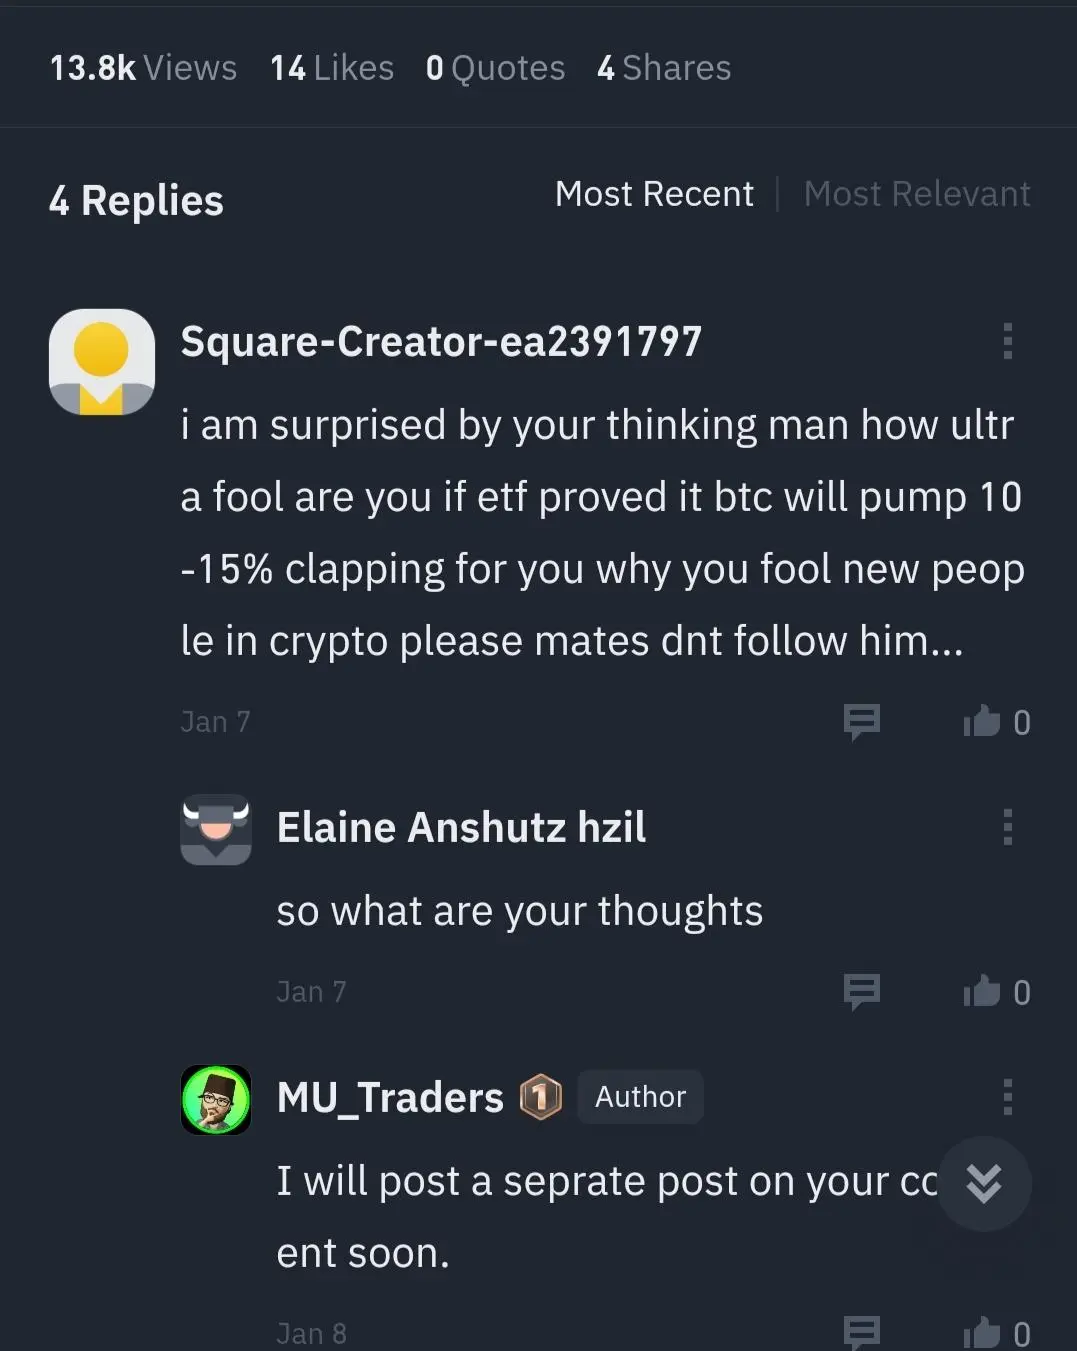Open Square-Creator-ea2391797 profile avatar
Image resolution: width=1077 pixels, height=1351 pixels.
pyautogui.click(x=102, y=362)
